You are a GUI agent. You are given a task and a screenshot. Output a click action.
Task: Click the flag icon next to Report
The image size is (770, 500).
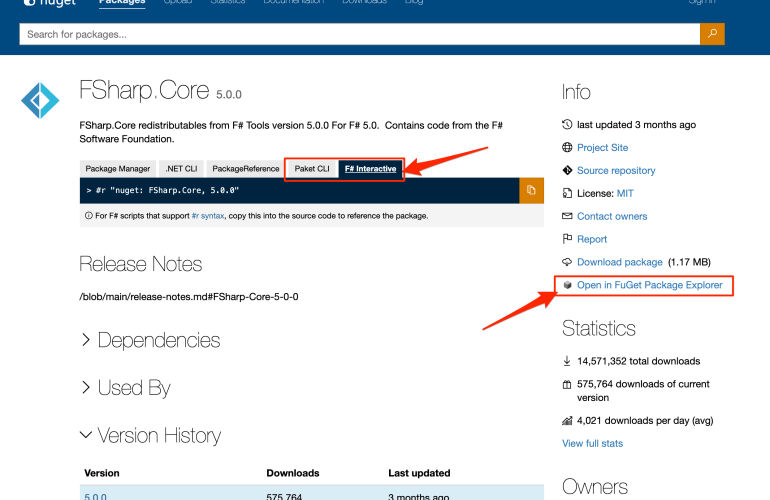tap(568, 239)
